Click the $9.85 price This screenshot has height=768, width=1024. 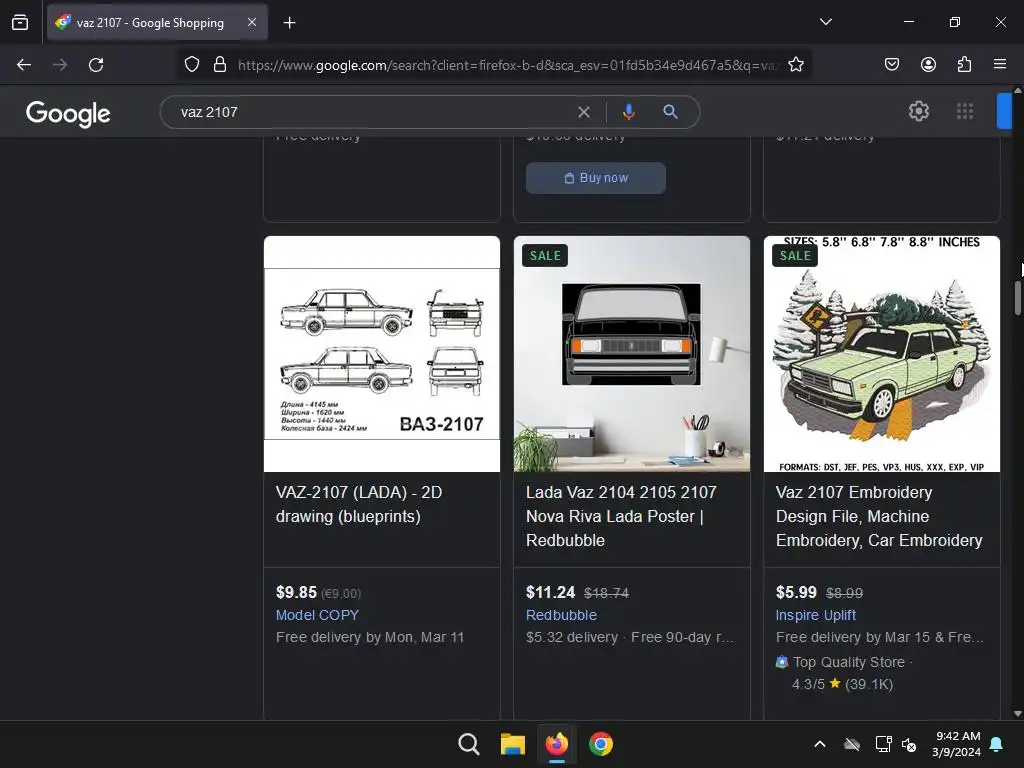[296, 592]
